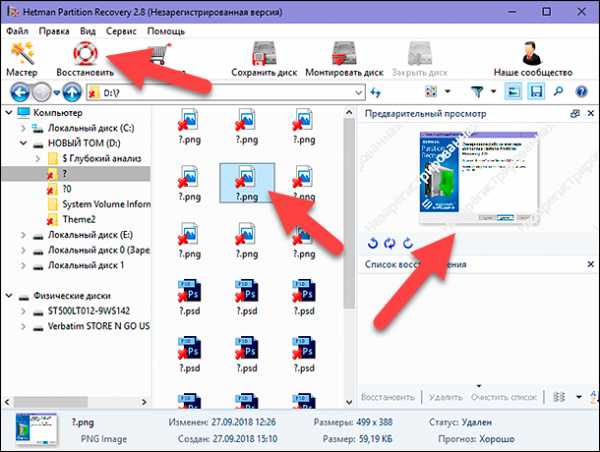
Task: Collapse Физические диски section
Action: tap(8, 295)
